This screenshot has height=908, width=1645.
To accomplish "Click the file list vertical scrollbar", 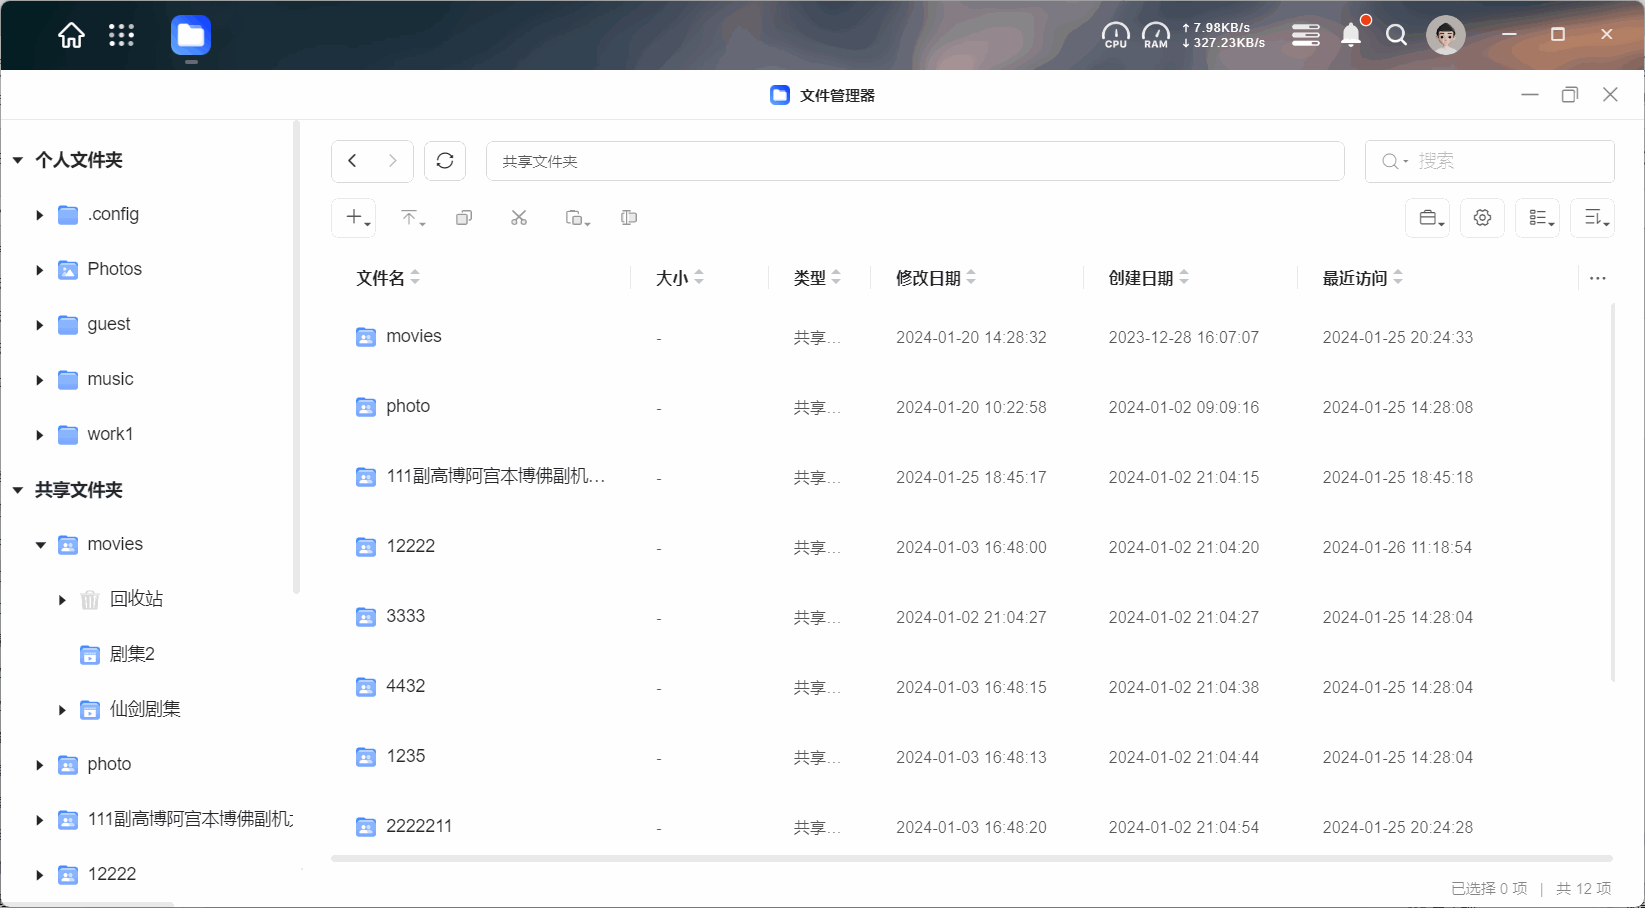I will pyautogui.click(x=1612, y=492).
